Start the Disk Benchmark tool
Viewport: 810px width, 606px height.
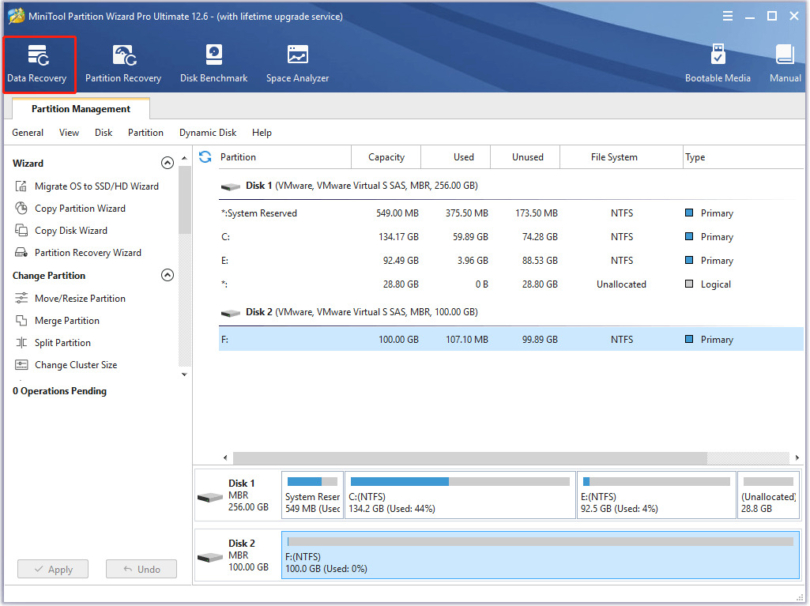click(213, 62)
